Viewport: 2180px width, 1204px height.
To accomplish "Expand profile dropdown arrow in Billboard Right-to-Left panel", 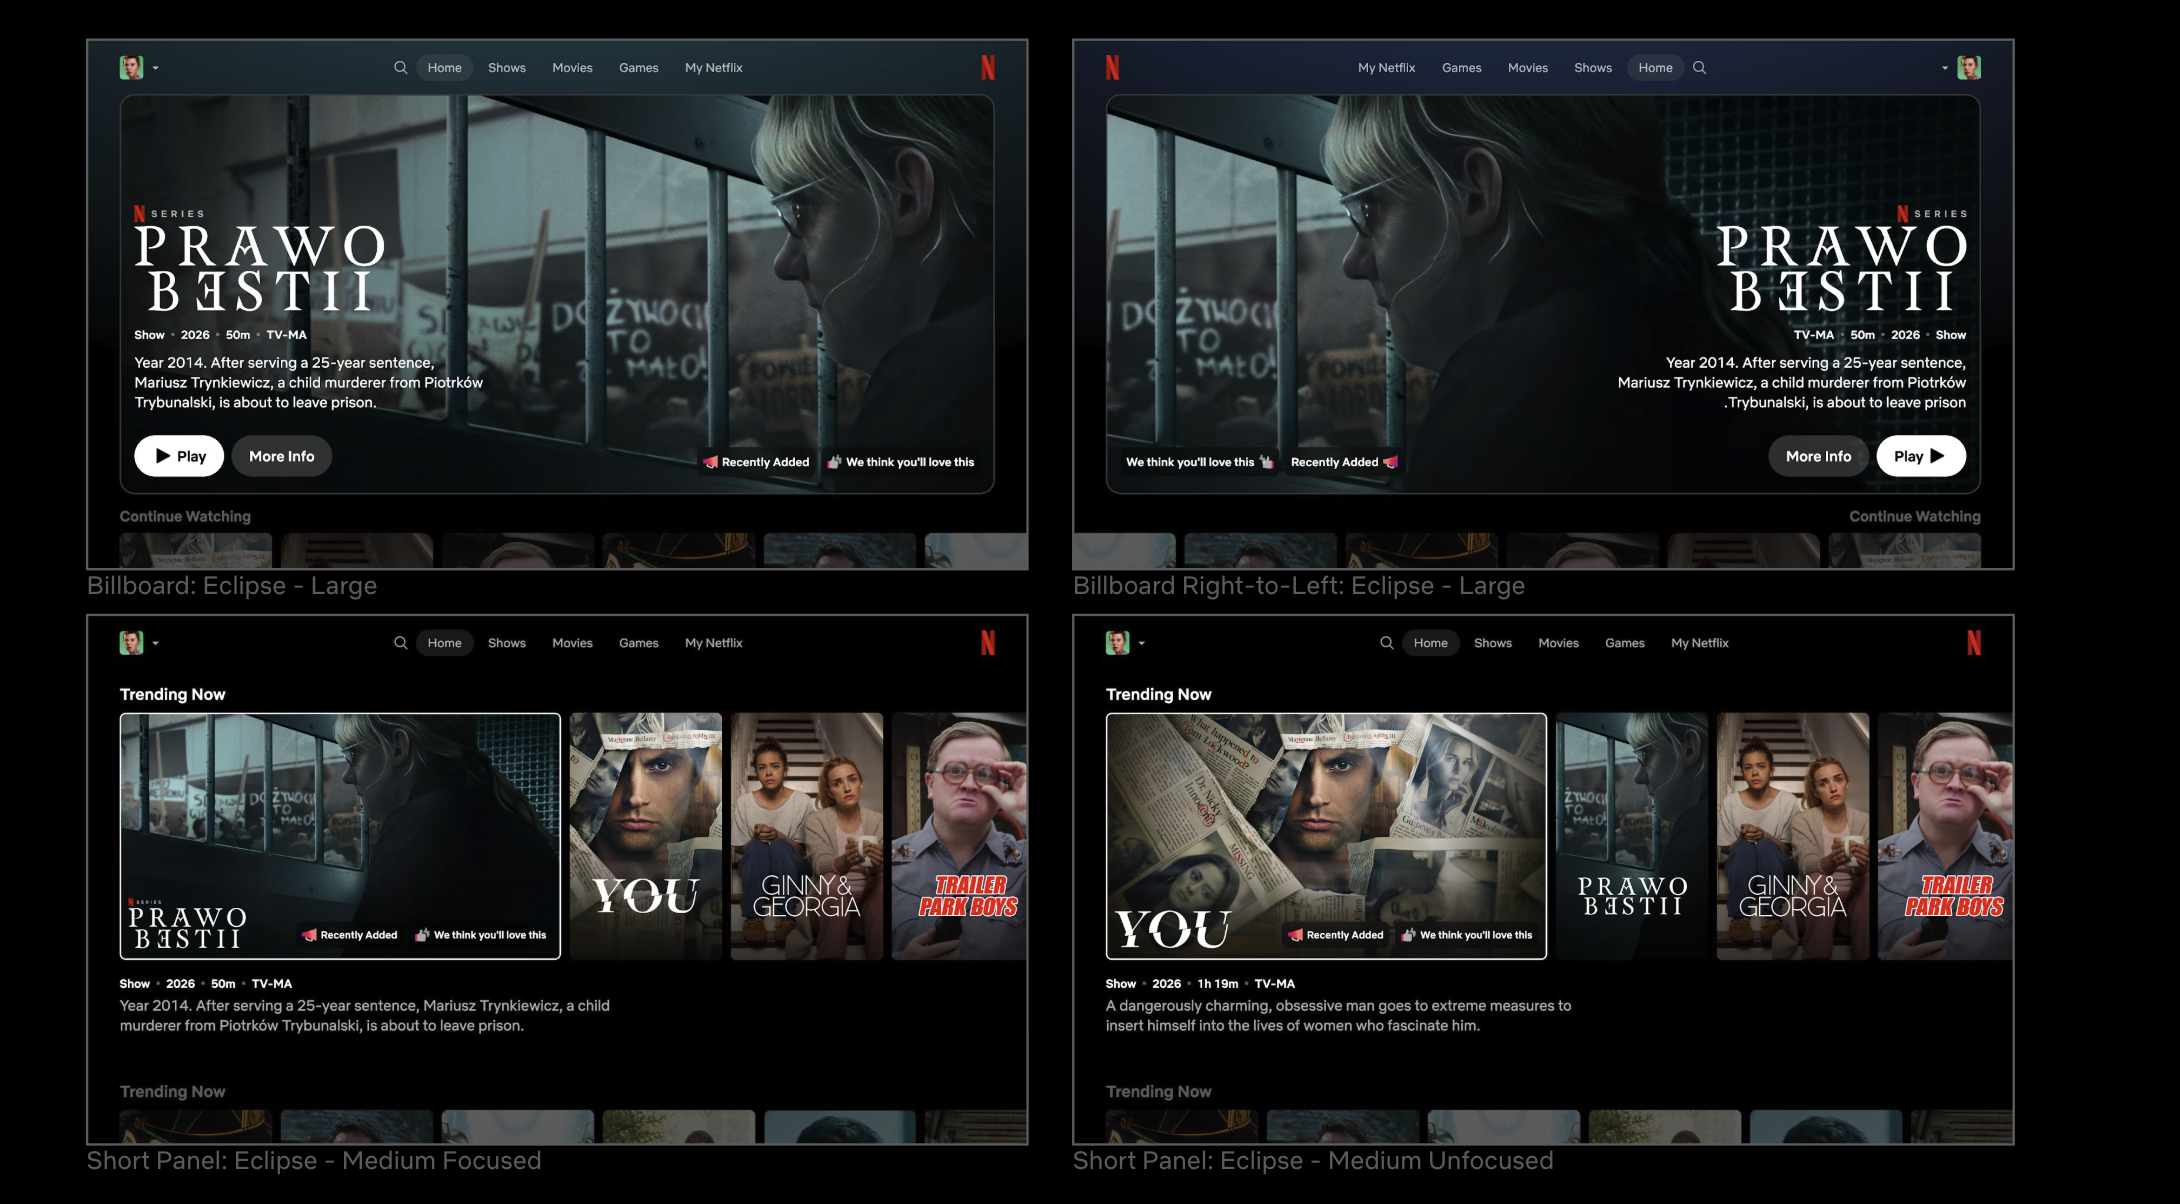I will (1945, 68).
